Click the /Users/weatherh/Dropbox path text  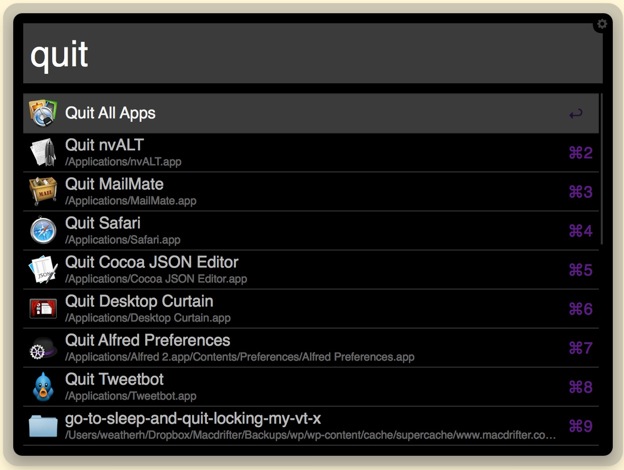coord(311,435)
